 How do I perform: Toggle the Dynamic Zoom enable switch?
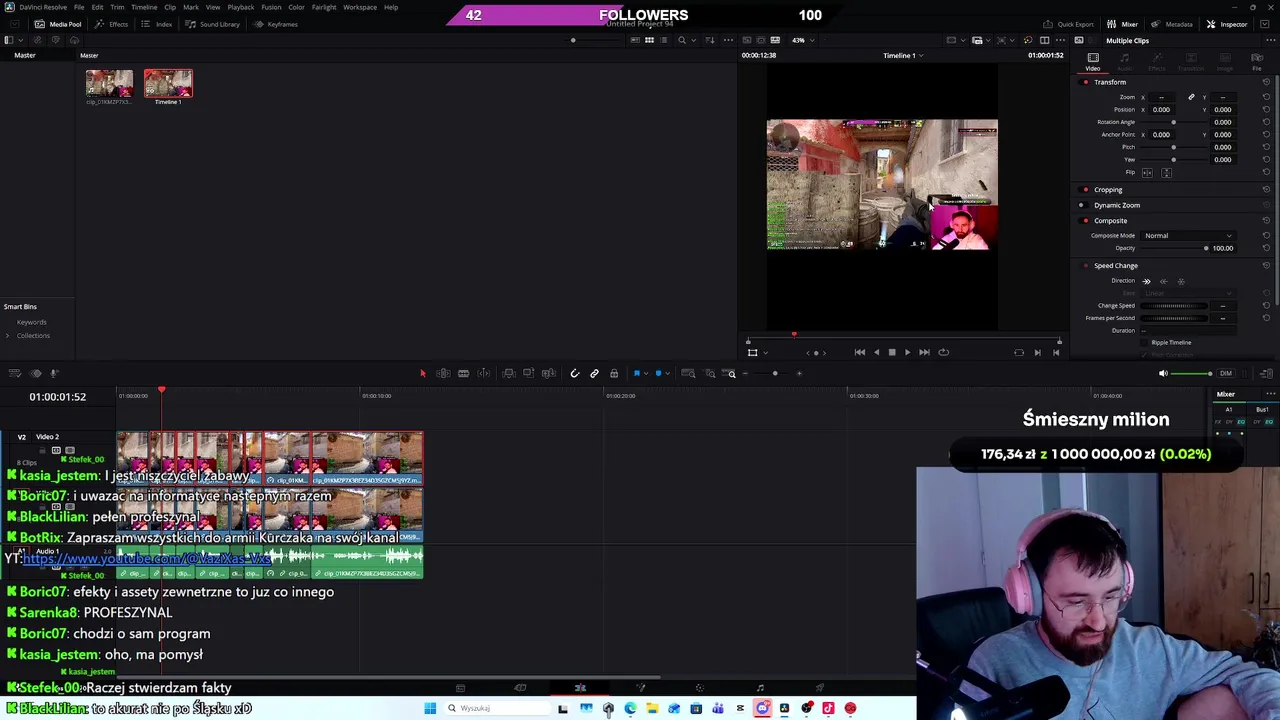pos(1081,205)
